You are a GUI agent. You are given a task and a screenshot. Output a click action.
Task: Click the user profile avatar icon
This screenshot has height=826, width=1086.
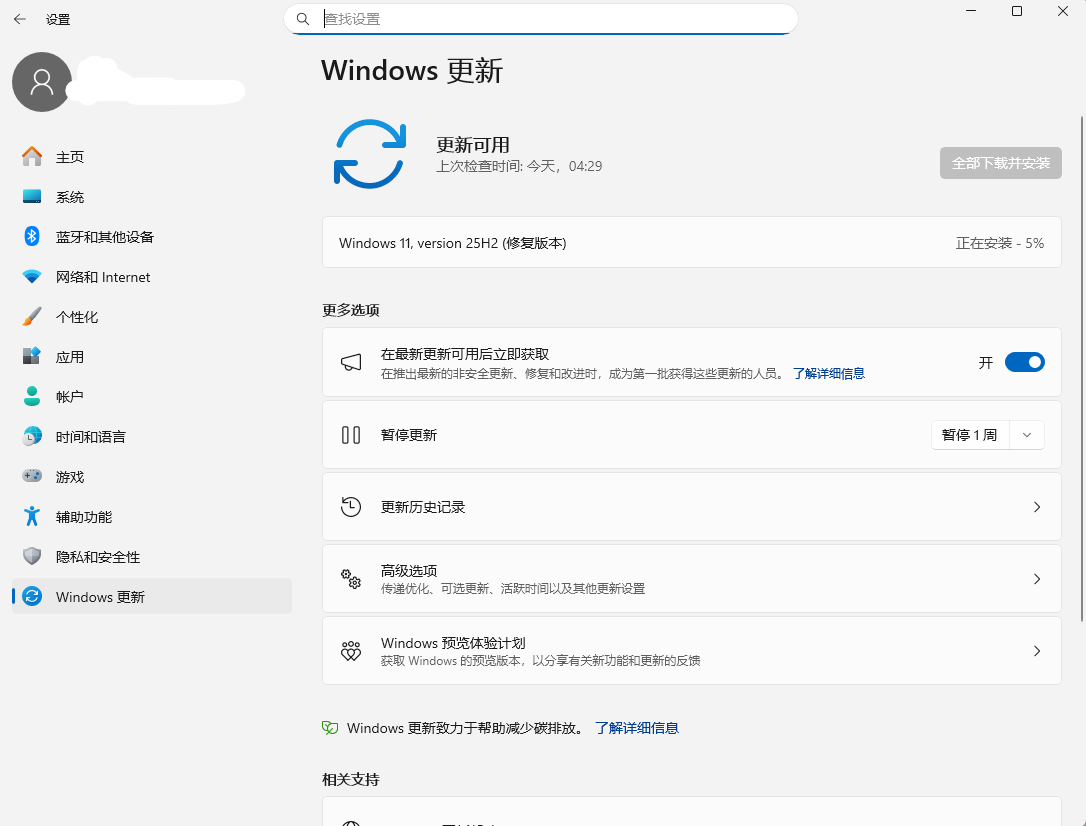pyautogui.click(x=42, y=82)
